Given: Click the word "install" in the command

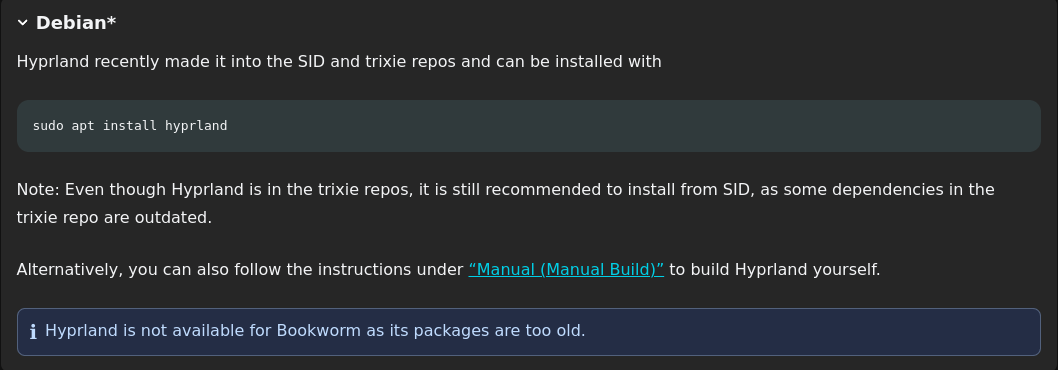Looking at the screenshot, I should 130,126.
